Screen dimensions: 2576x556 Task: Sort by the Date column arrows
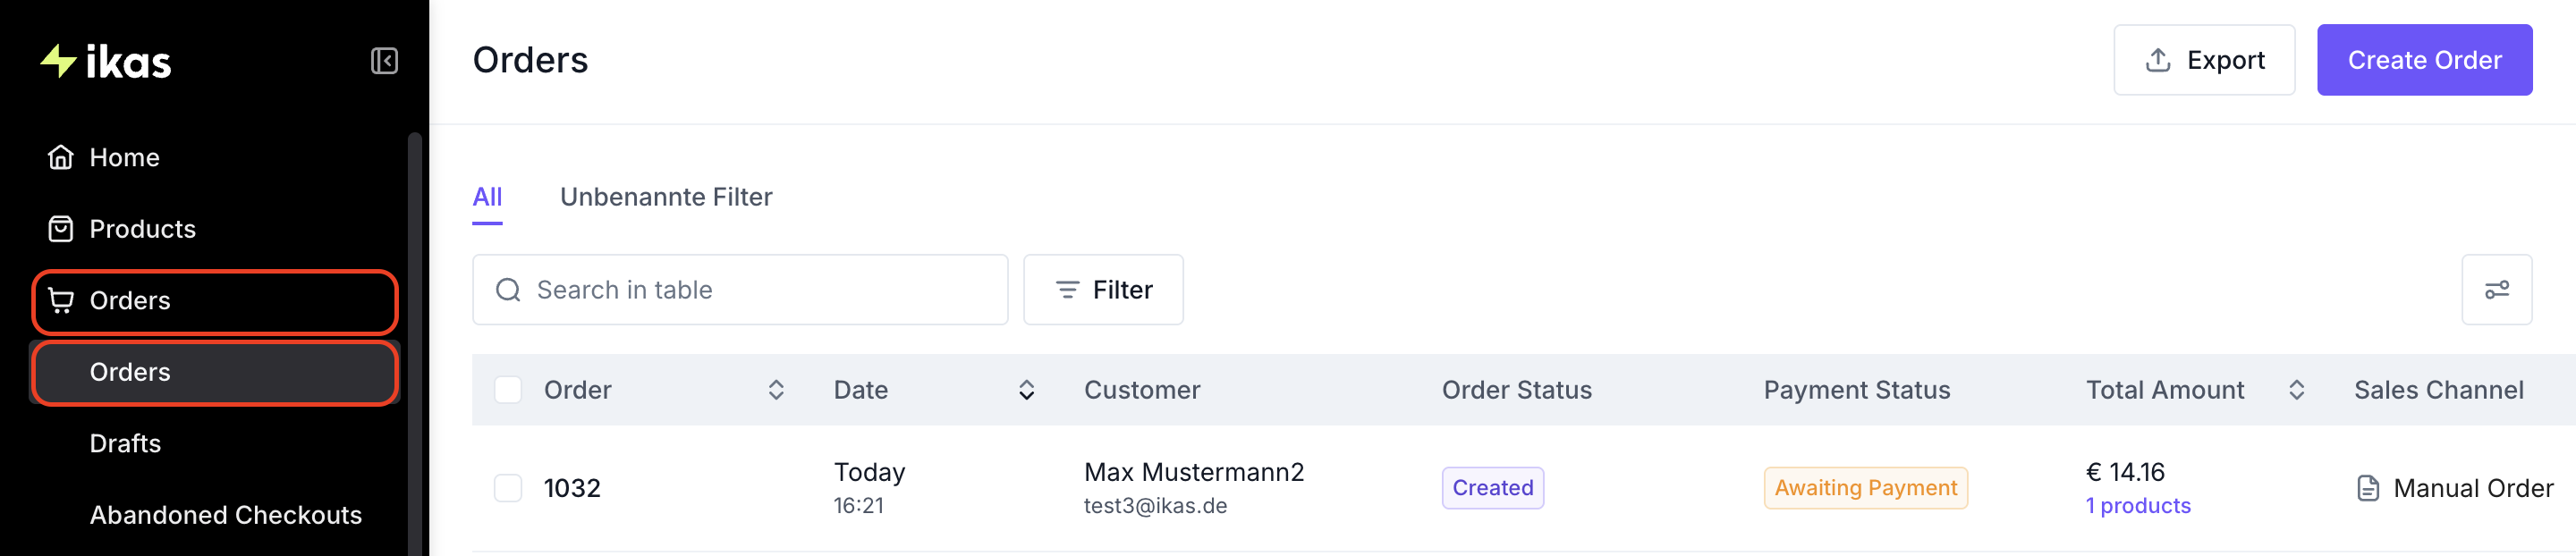pos(1026,390)
